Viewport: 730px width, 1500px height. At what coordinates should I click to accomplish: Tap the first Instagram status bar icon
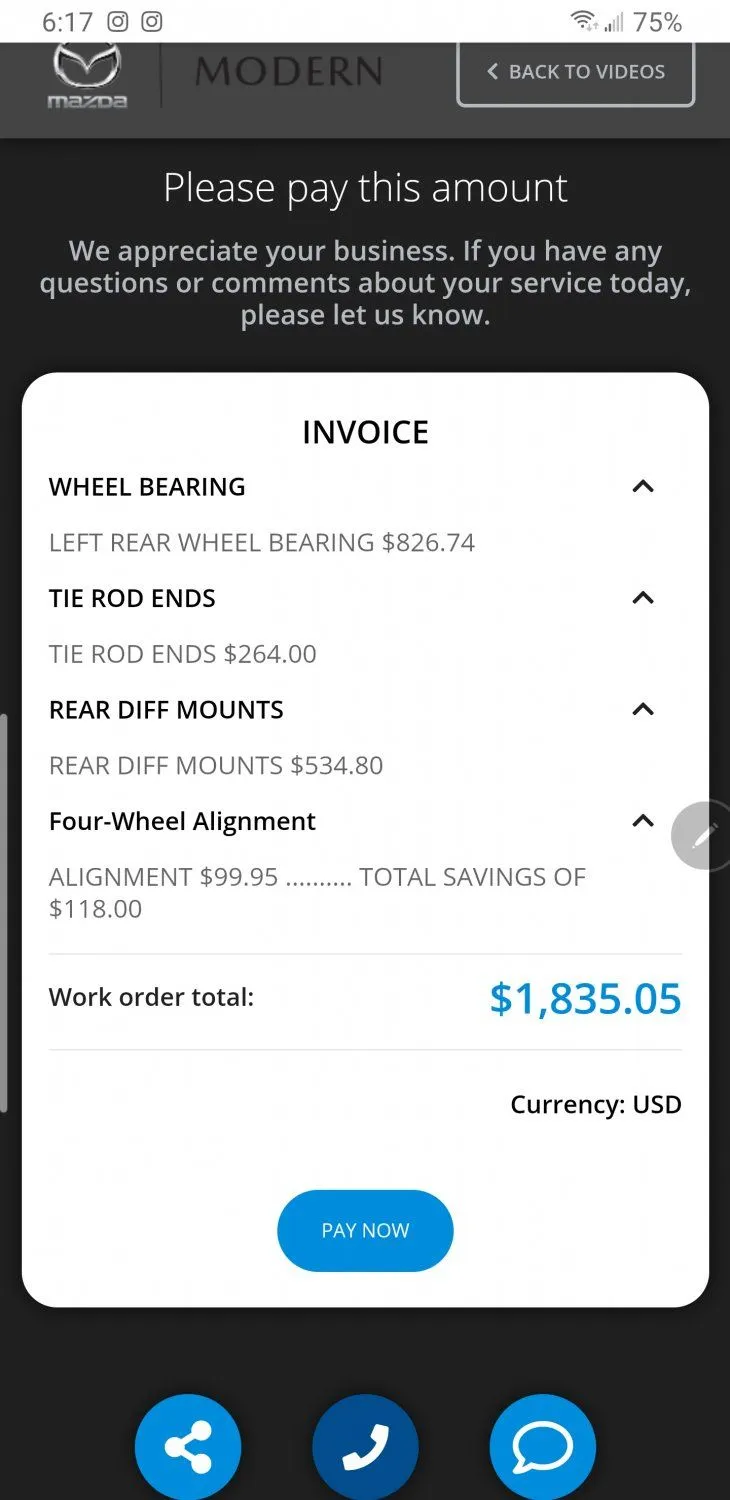pyautogui.click(x=118, y=21)
